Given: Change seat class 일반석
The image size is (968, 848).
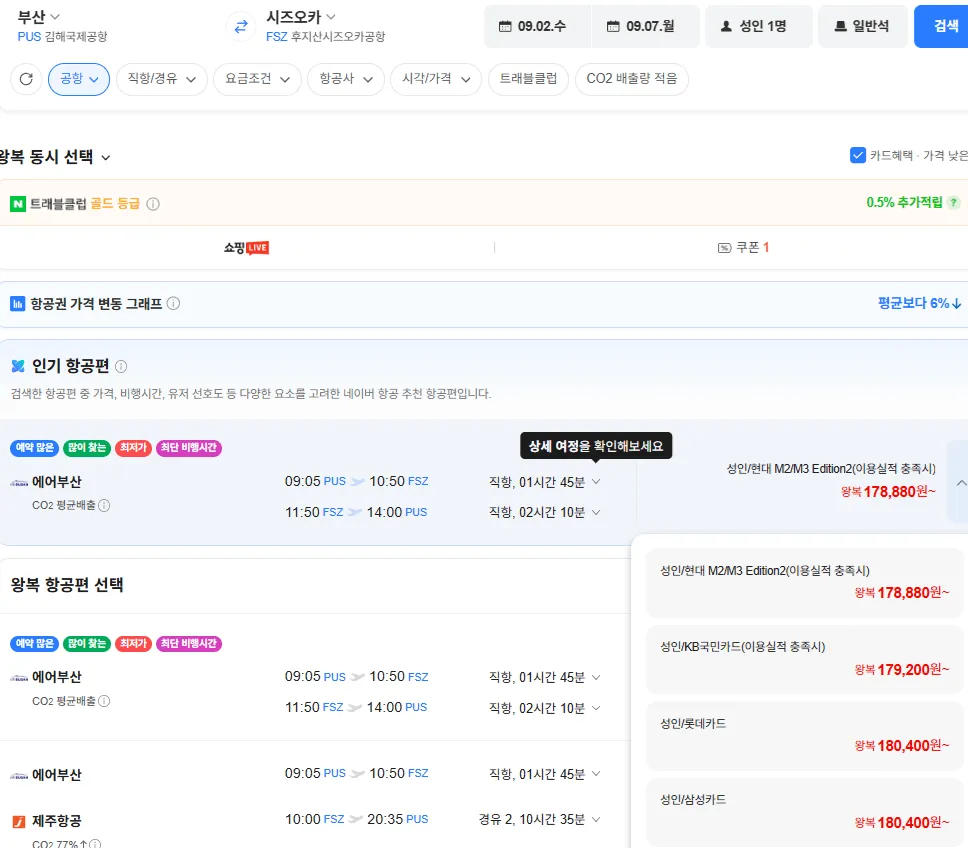Looking at the screenshot, I should [863, 27].
